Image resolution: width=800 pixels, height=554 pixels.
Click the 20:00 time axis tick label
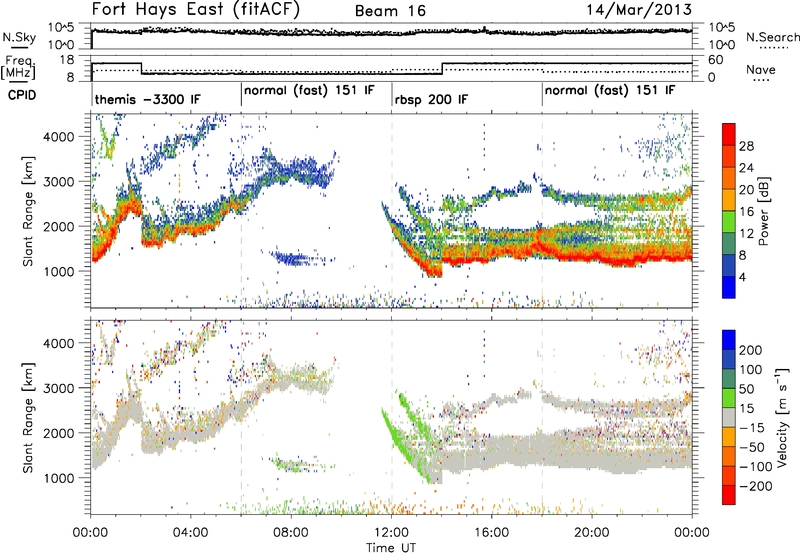[x=592, y=533]
